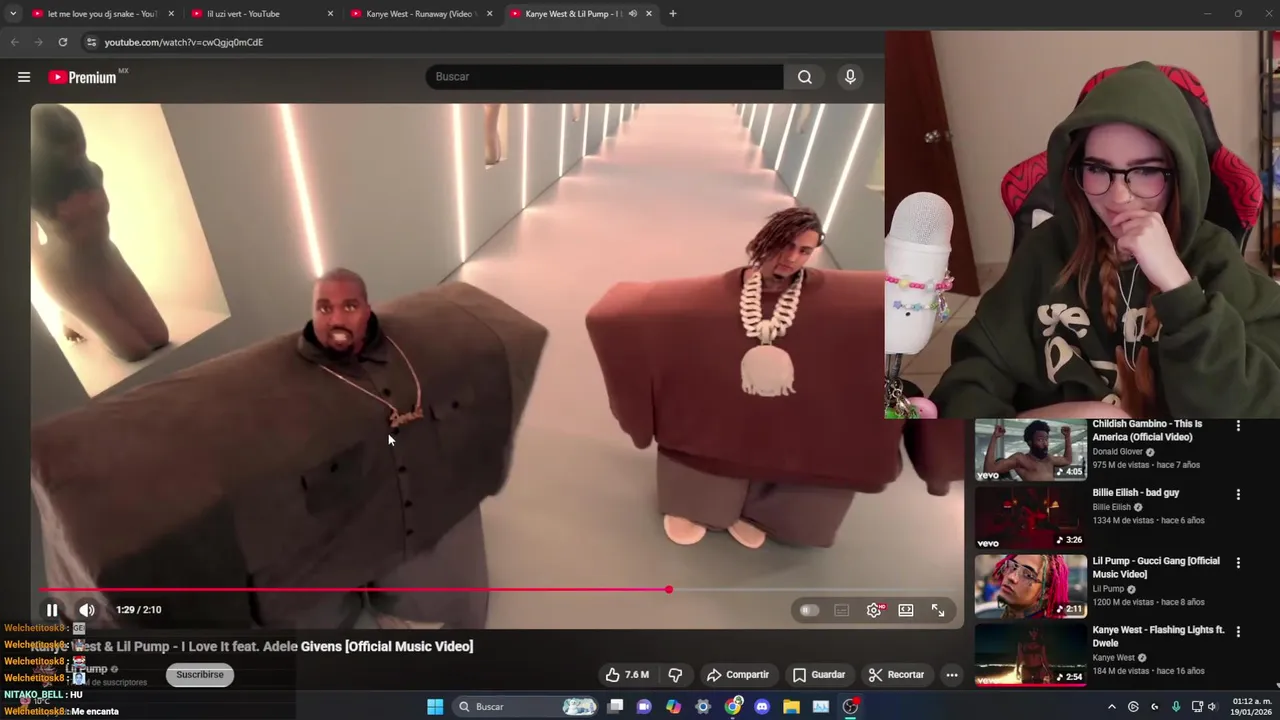Open system volume tray icon
The image size is (1280, 720).
[1212, 707]
